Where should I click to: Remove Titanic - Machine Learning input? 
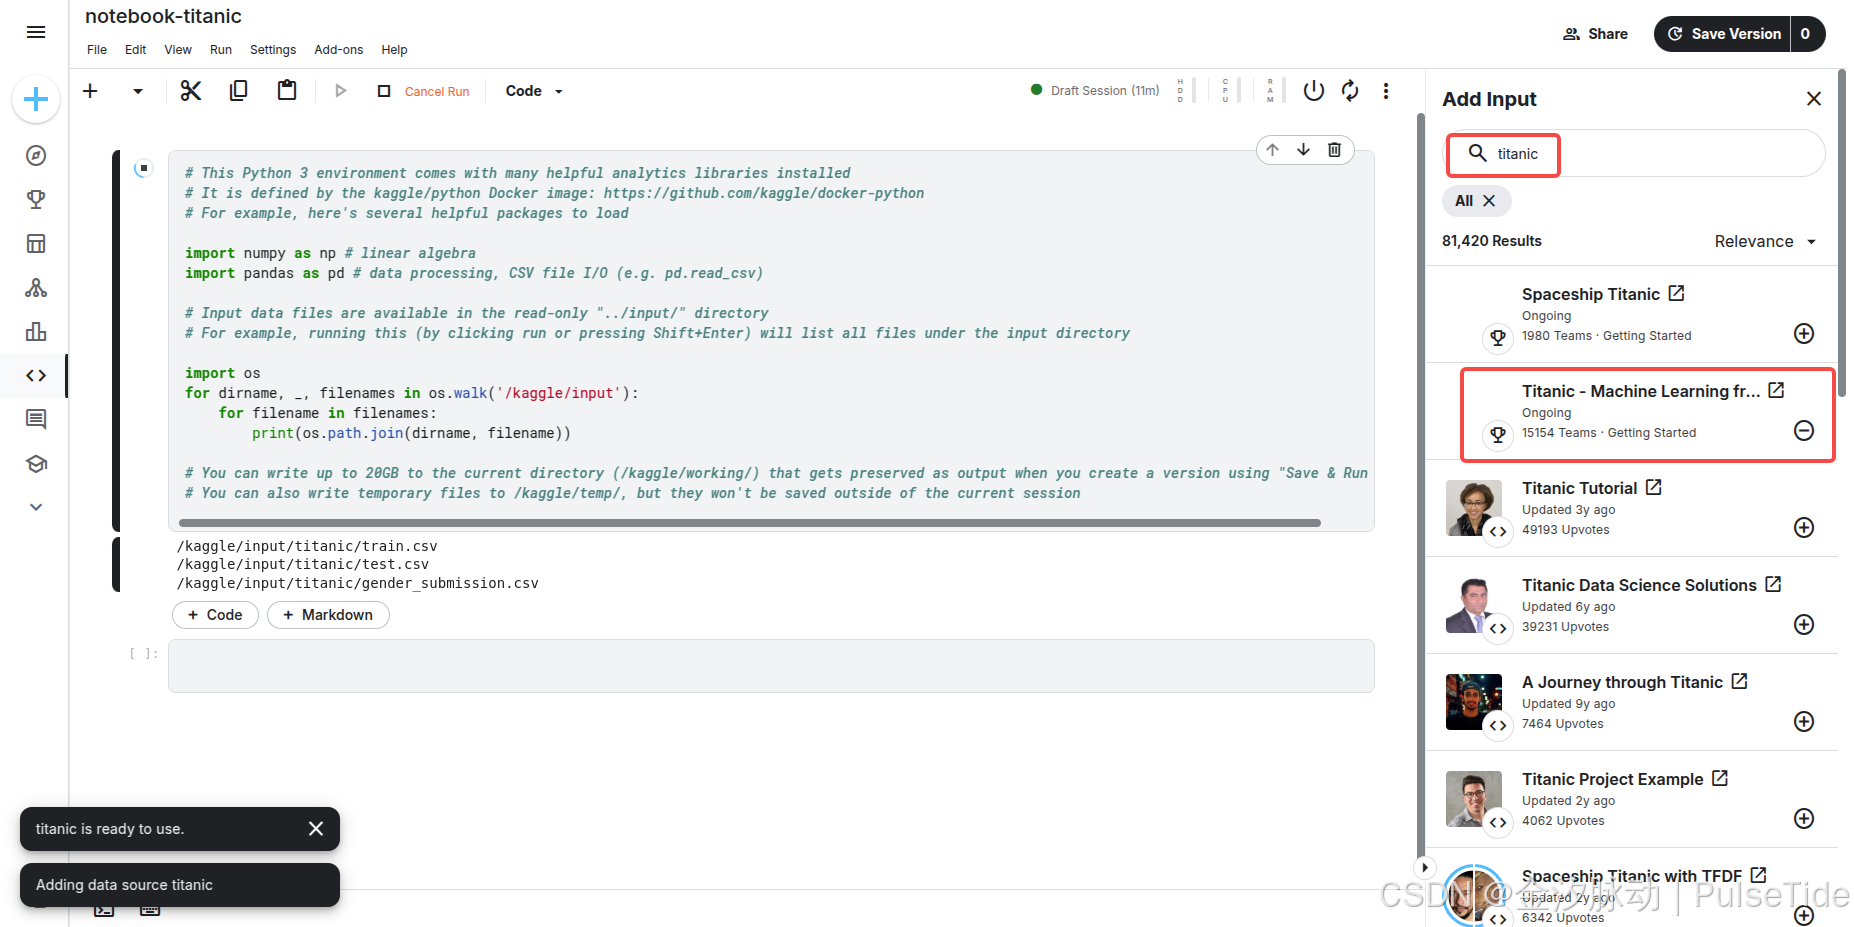1804,431
